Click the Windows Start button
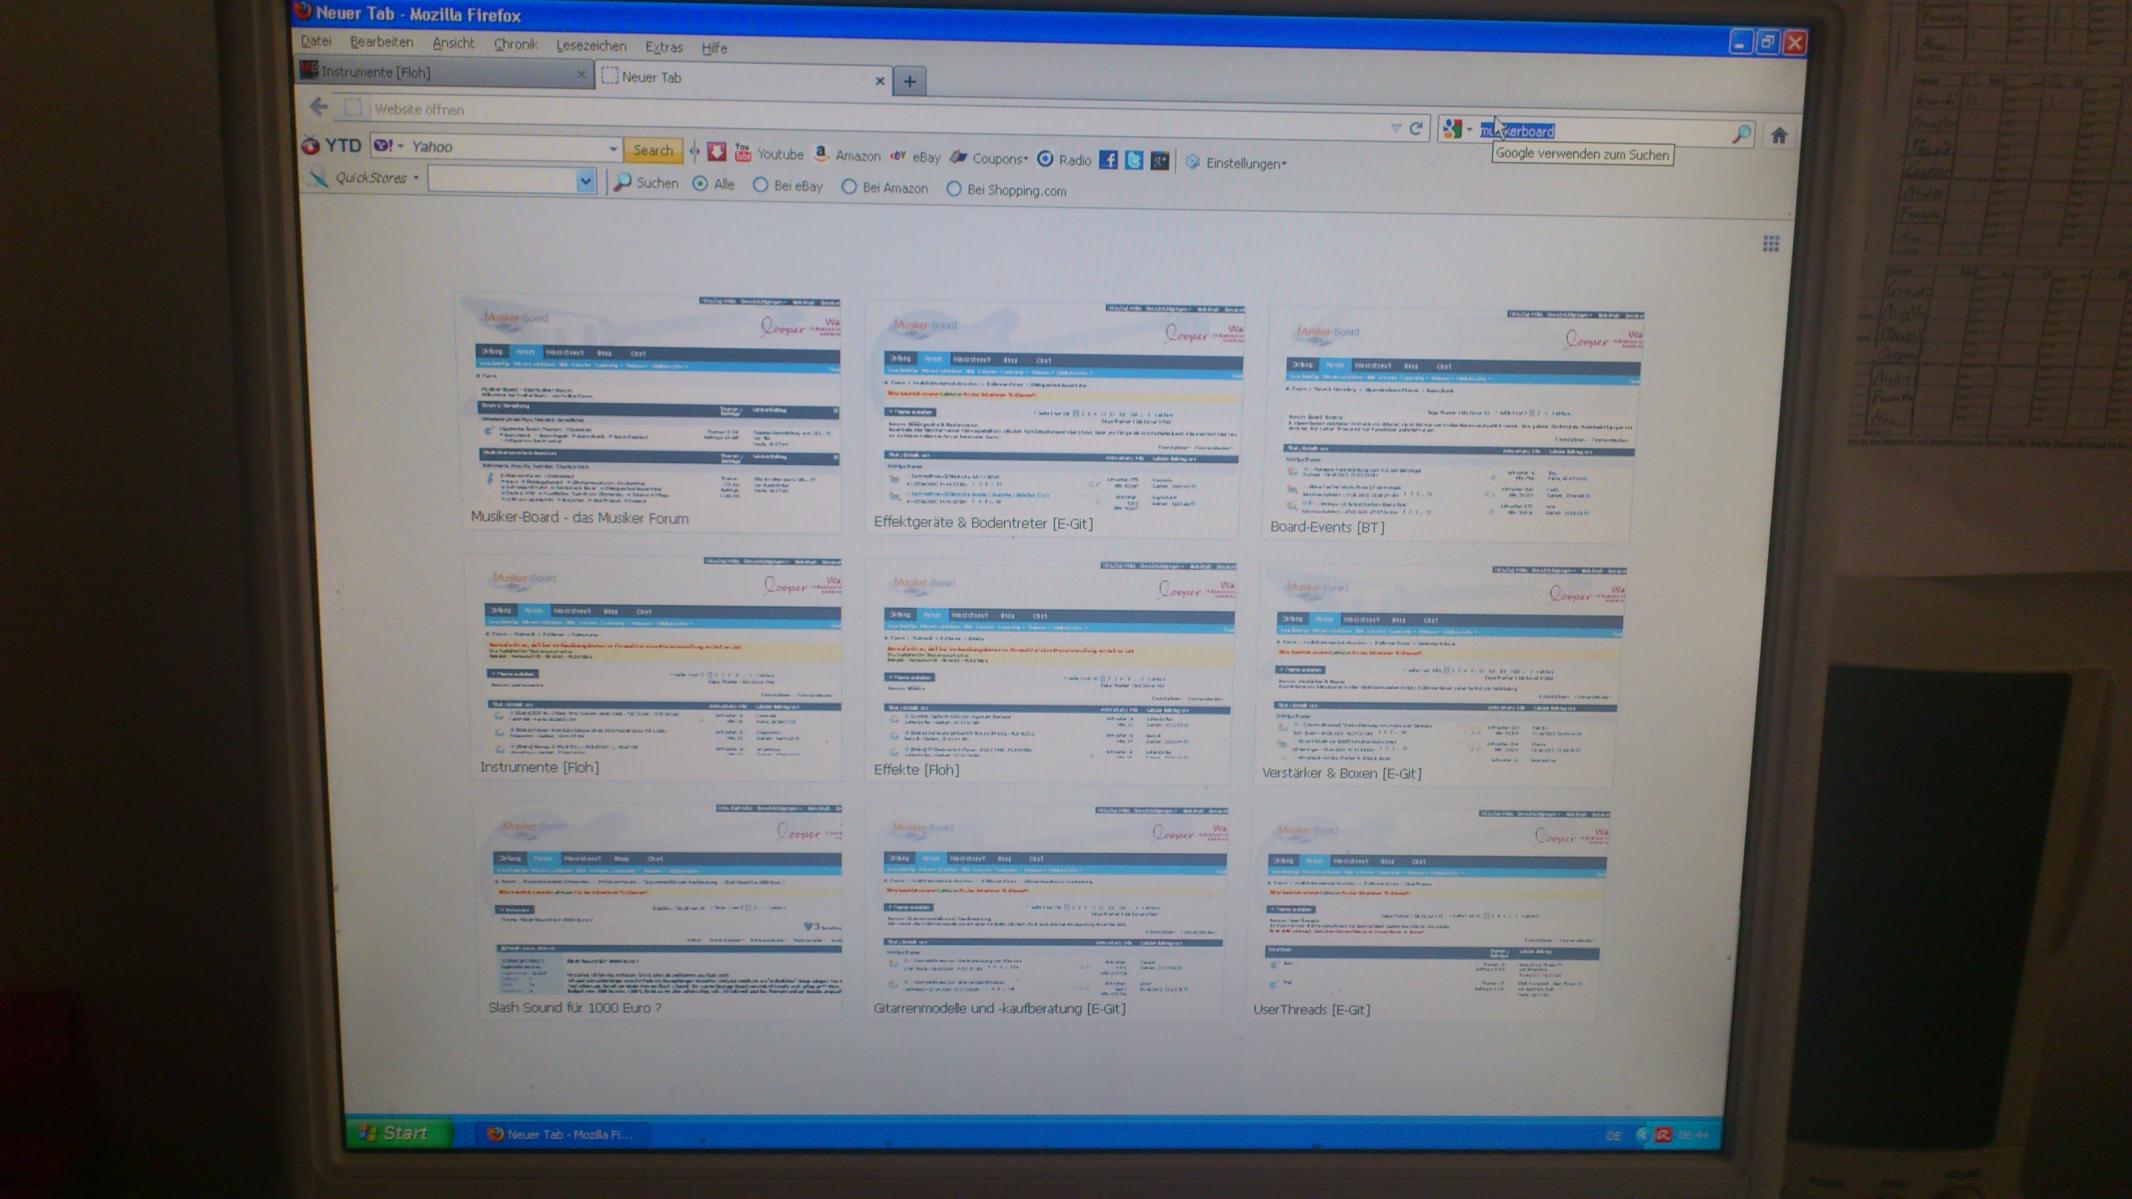This screenshot has height=1199, width=2132. 399,1132
